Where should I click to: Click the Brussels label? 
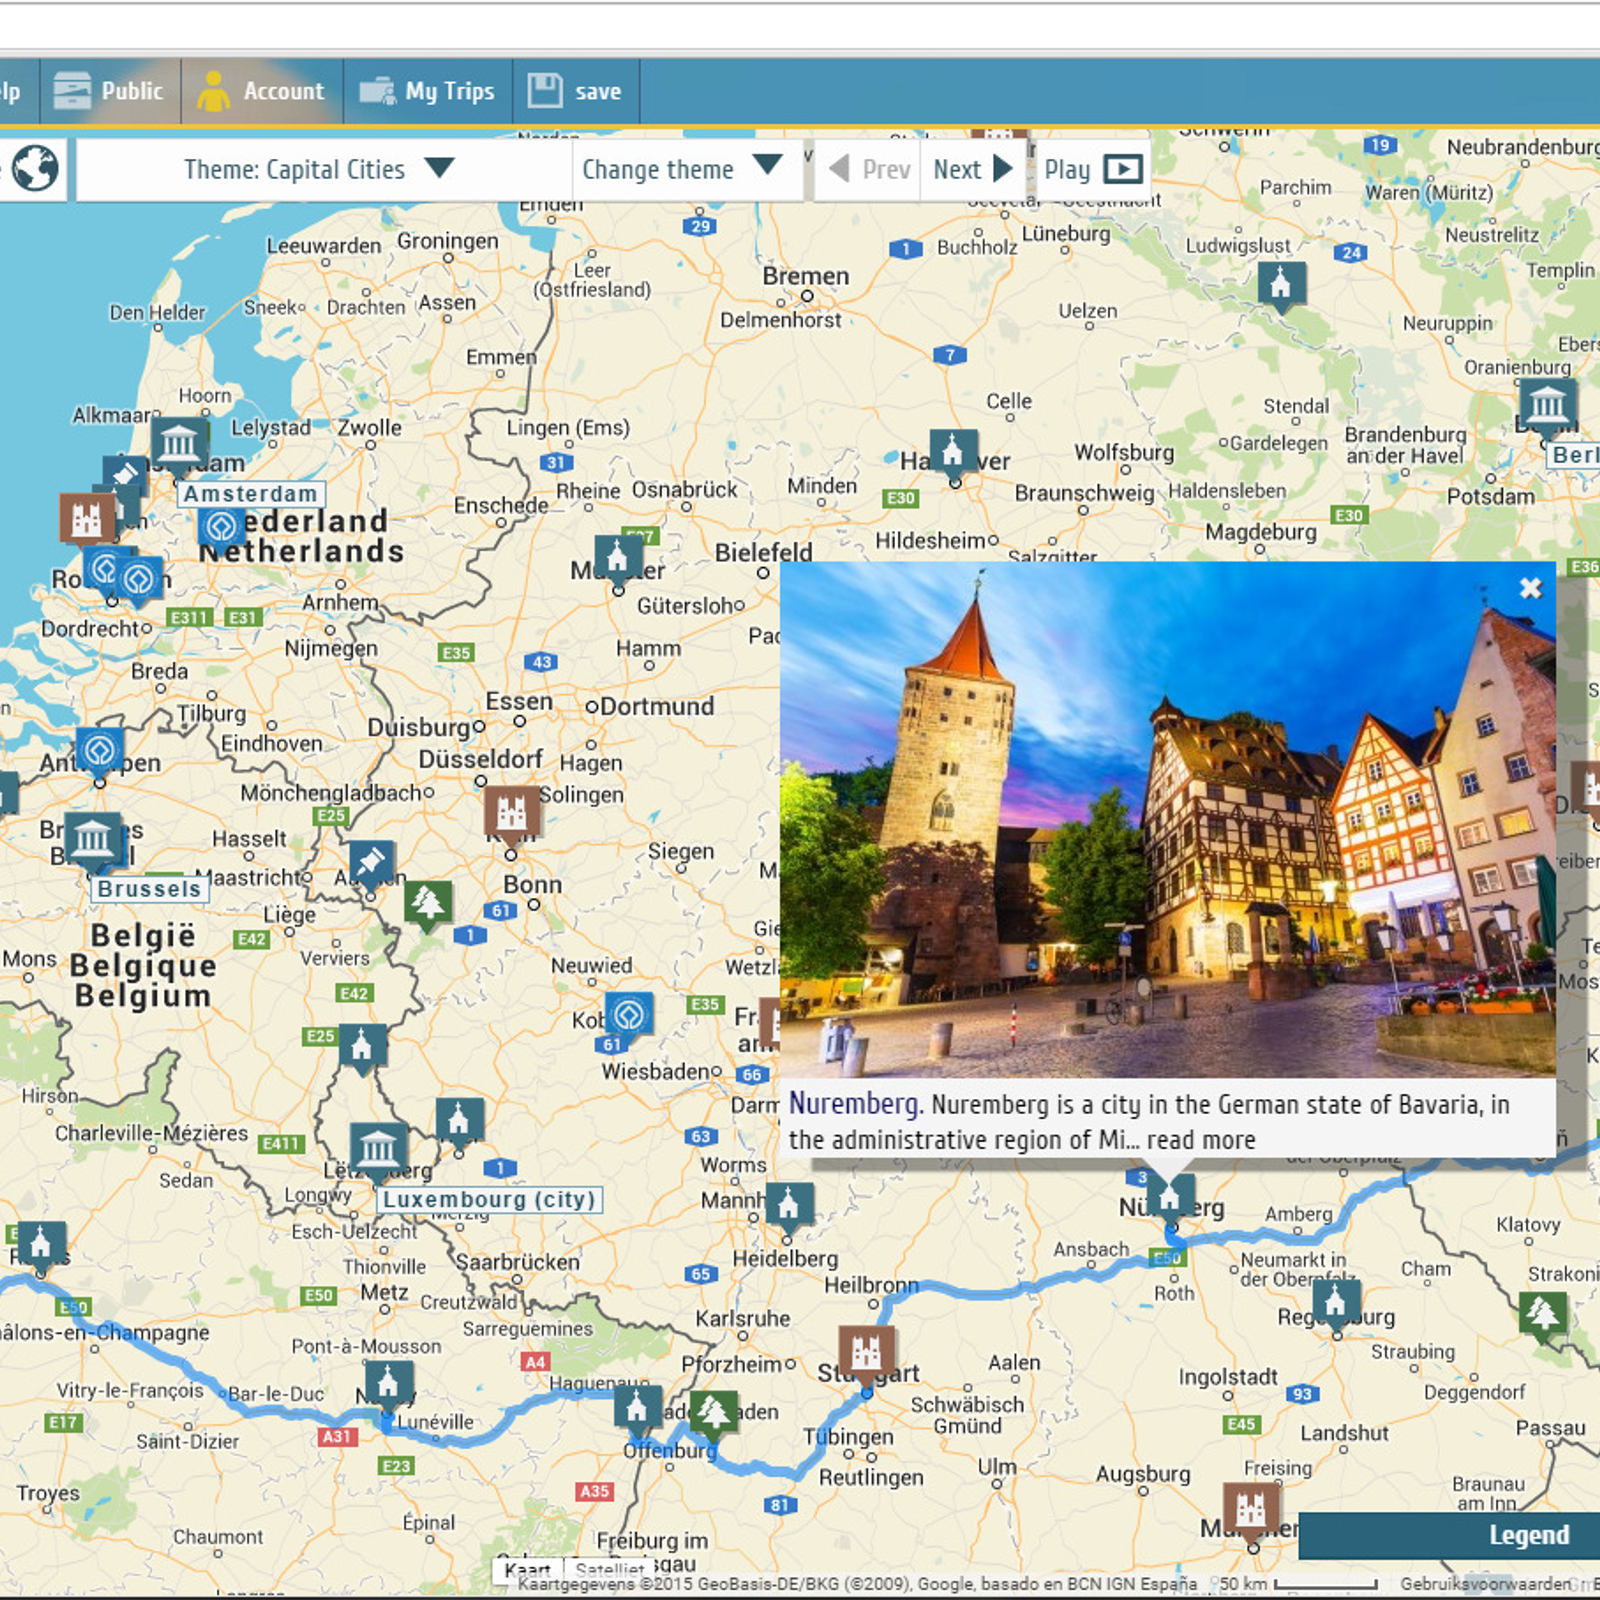(150, 889)
